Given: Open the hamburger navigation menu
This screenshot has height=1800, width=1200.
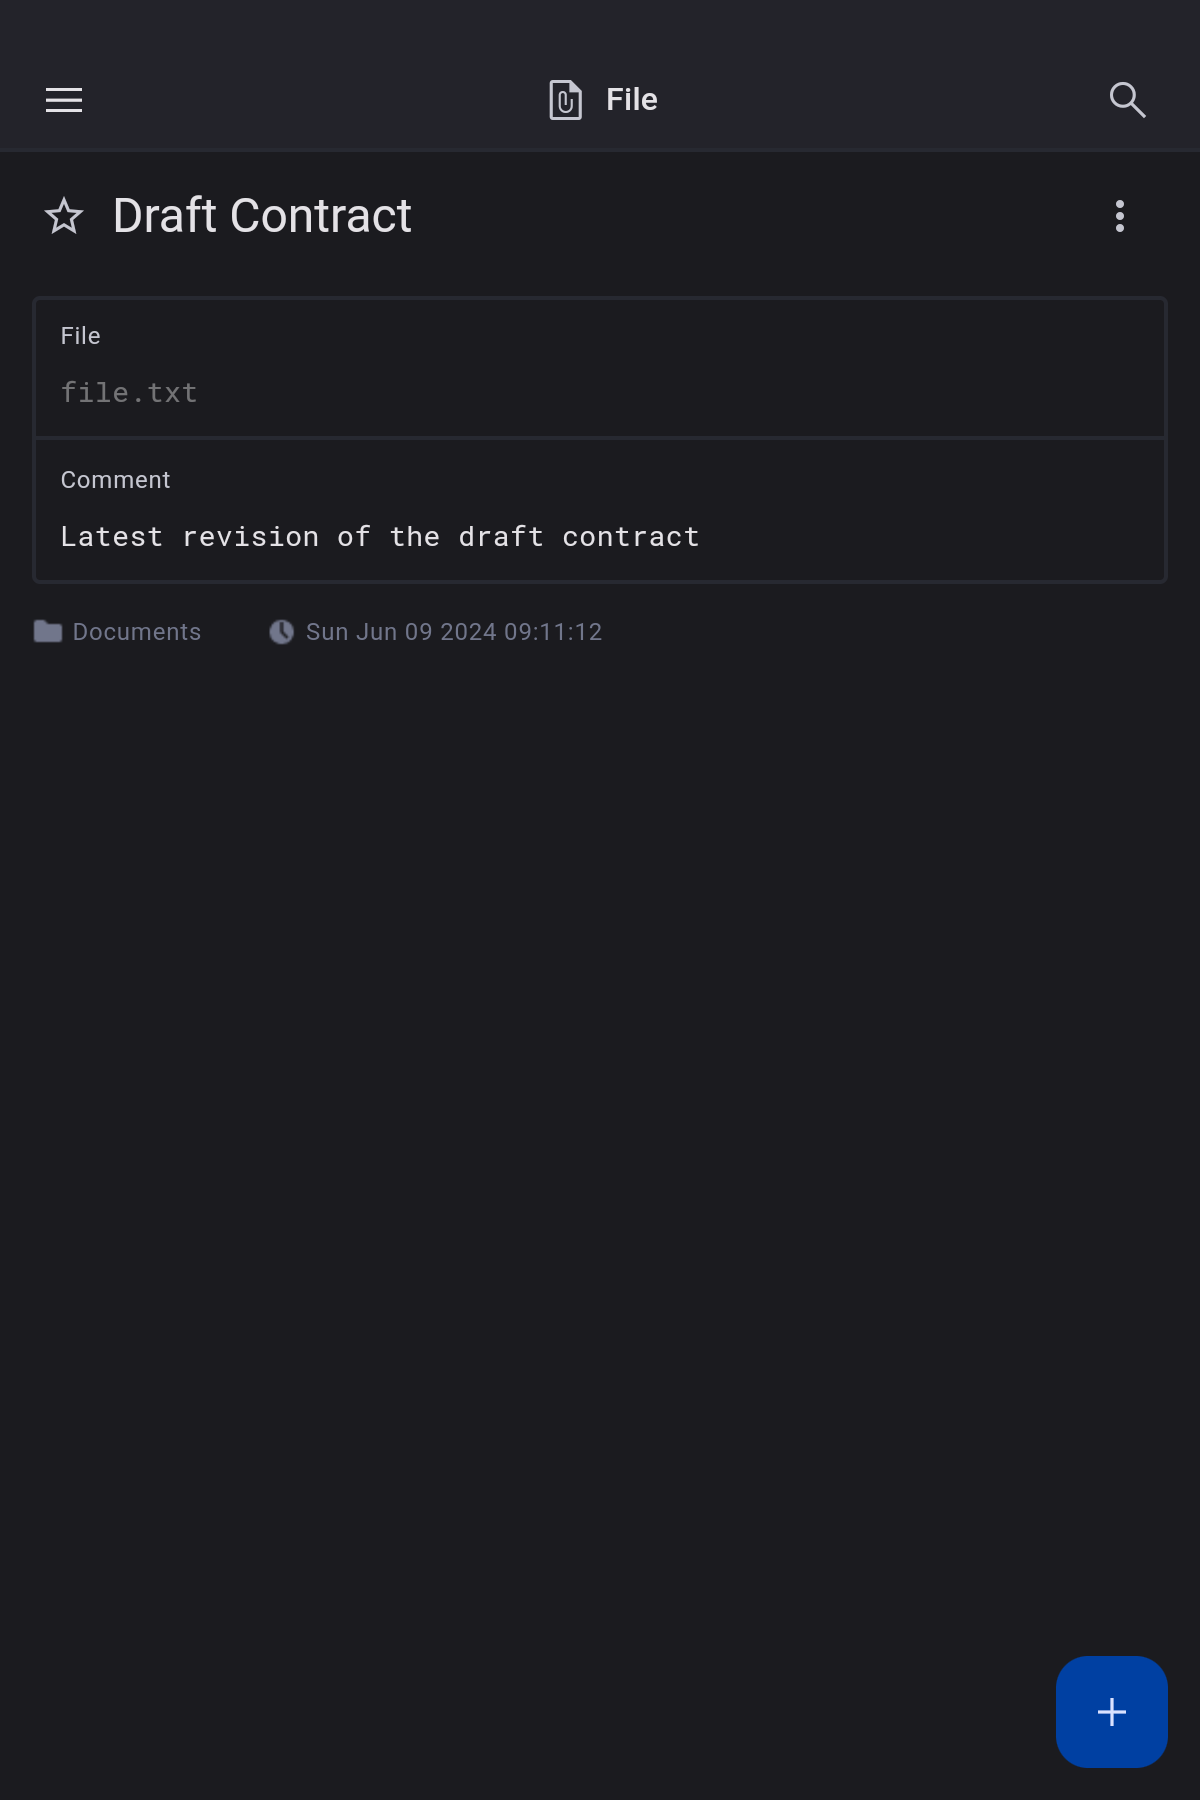Looking at the screenshot, I should [x=64, y=100].
